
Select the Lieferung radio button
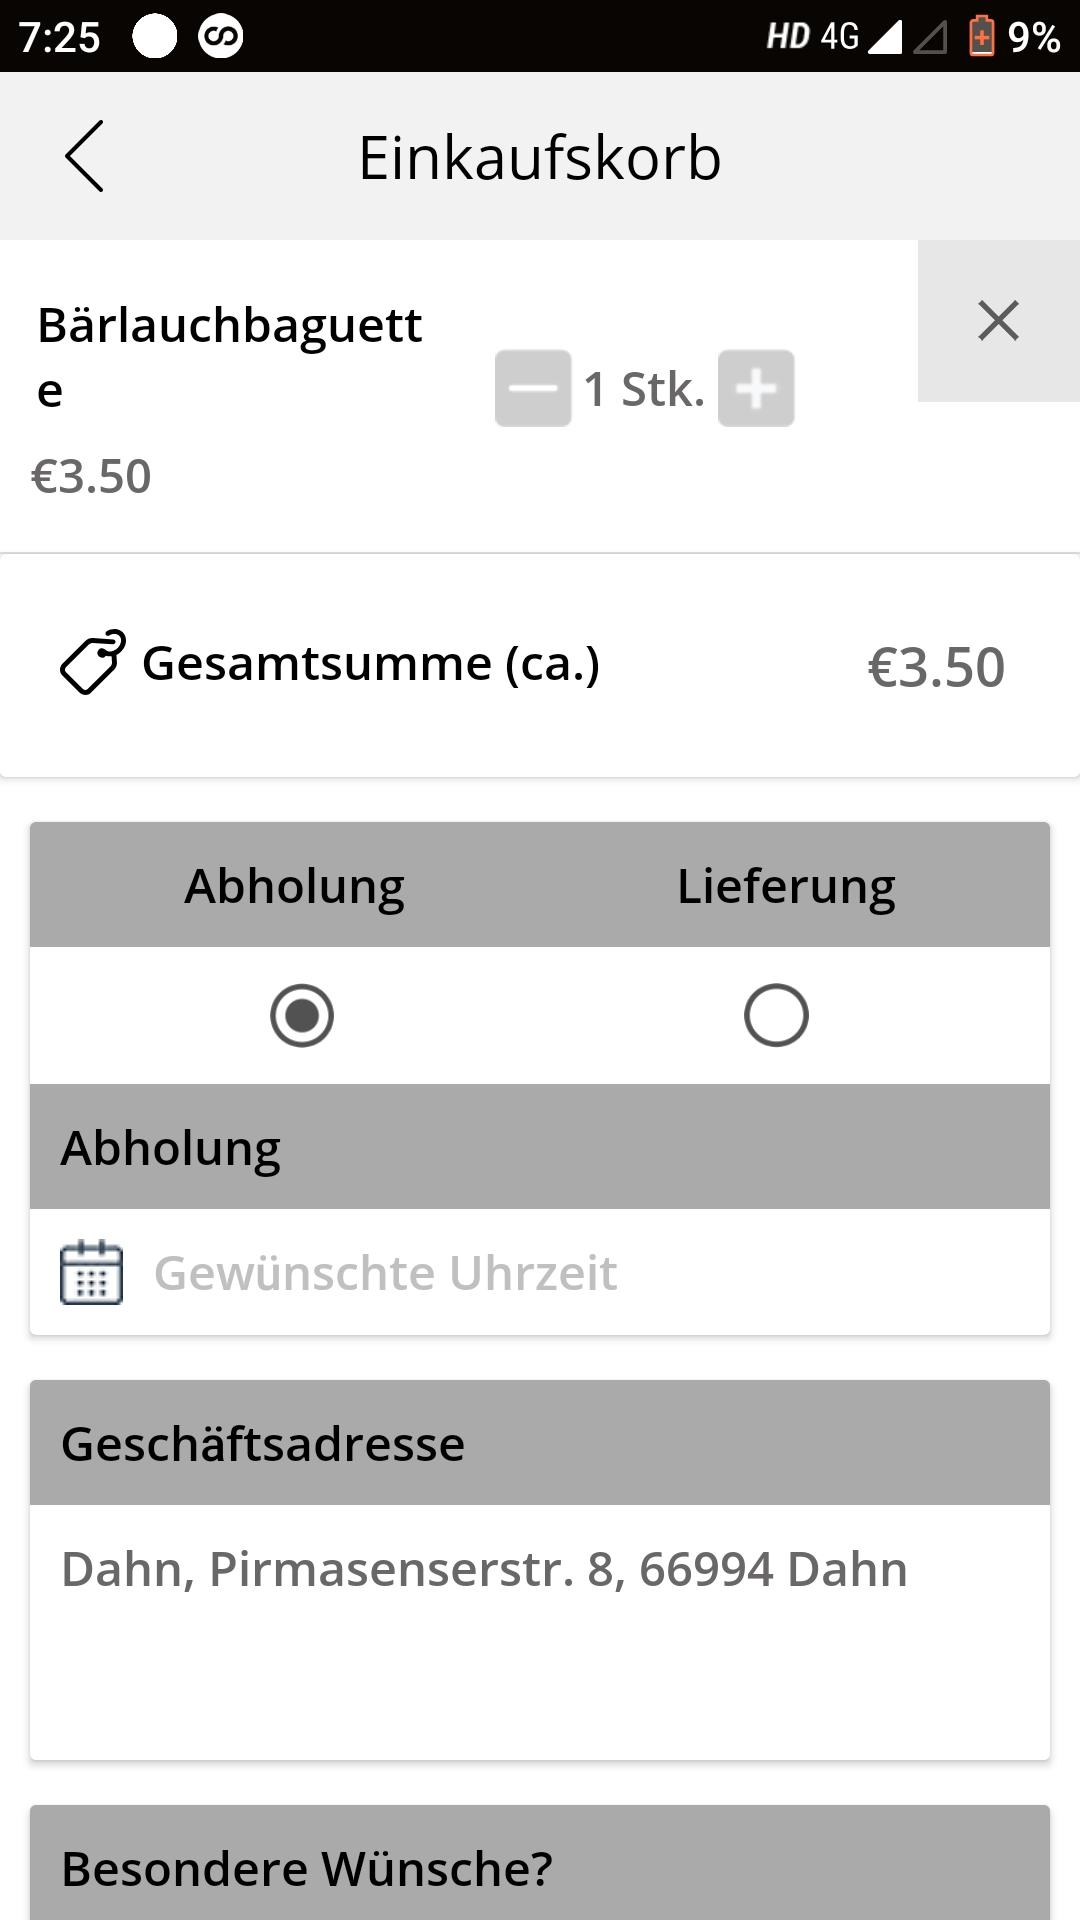pyautogui.click(x=776, y=1016)
